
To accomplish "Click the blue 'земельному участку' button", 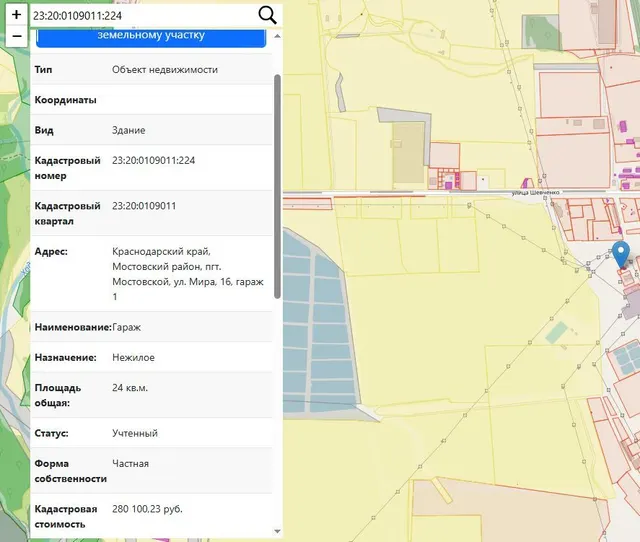I will point(151,38).
